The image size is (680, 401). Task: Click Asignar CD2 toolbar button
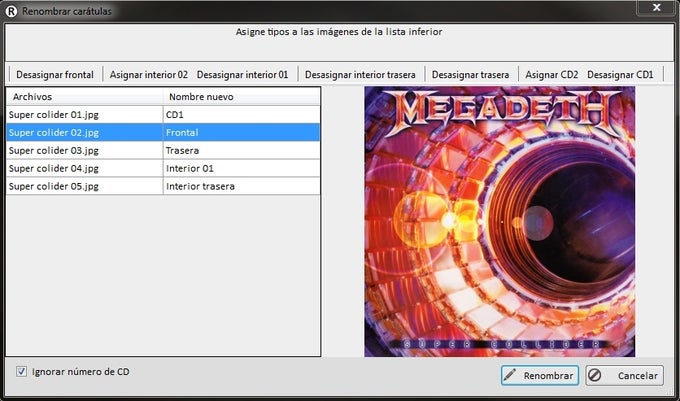click(x=552, y=75)
